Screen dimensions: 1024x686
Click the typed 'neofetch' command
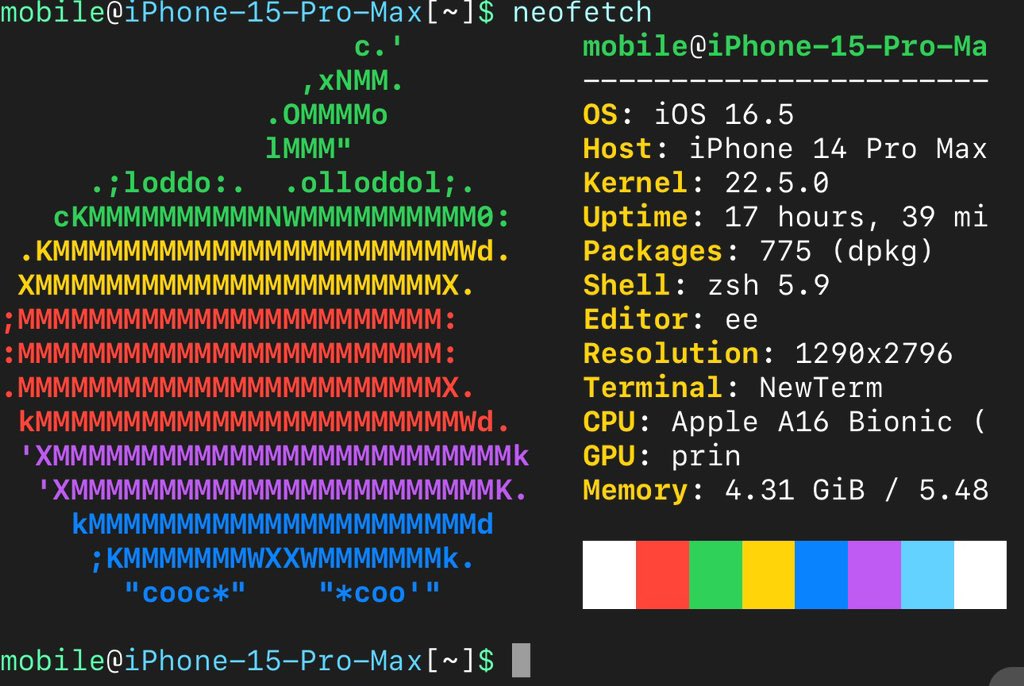coord(582,13)
